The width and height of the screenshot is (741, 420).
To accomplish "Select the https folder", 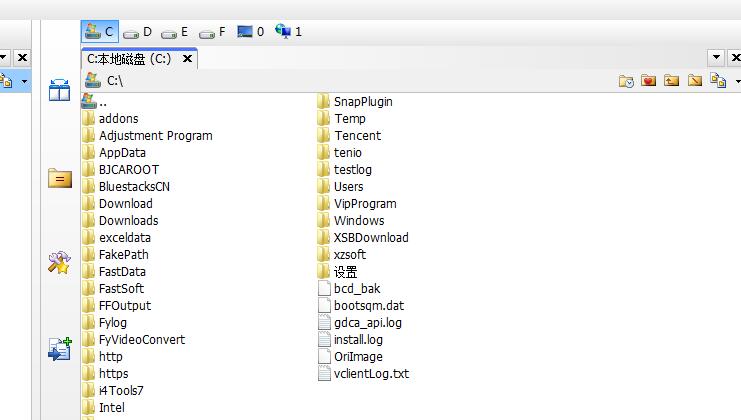I will tap(105, 374).
